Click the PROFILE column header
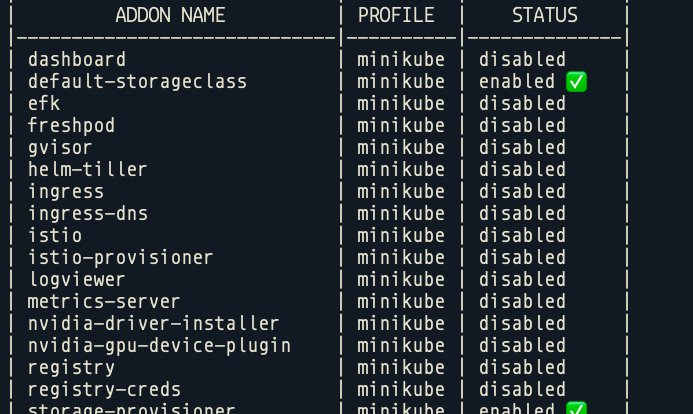This screenshot has width=693, height=414. [396, 15]
